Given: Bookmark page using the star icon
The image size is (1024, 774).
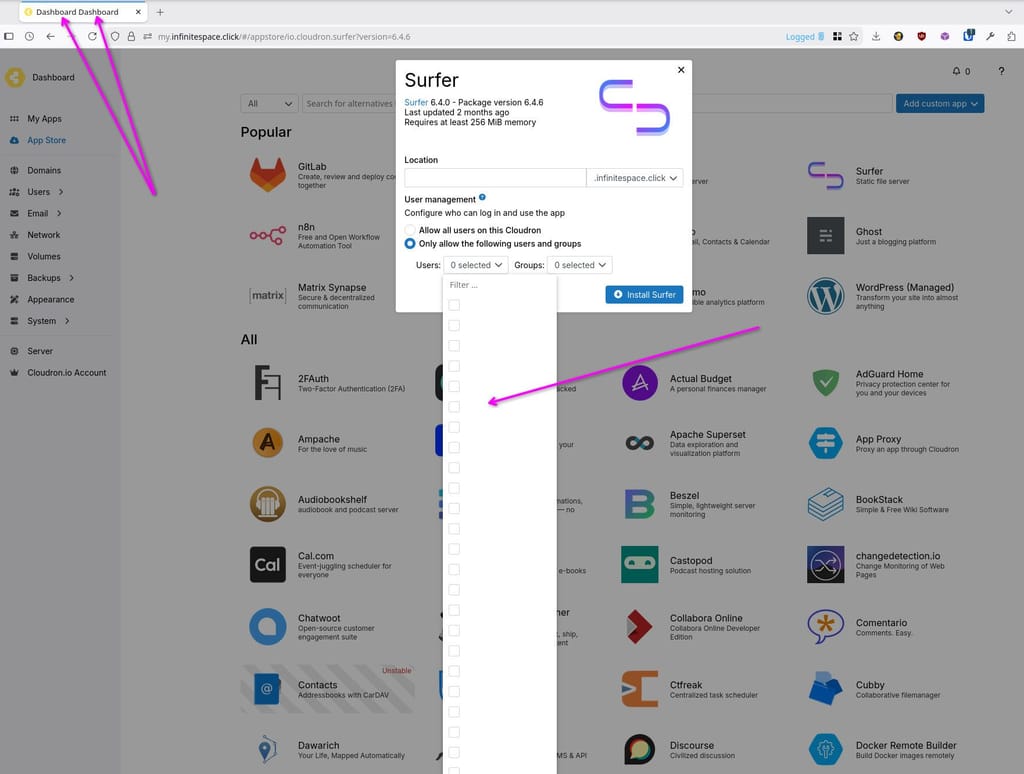Looking at the screenshot, I should click(853, 36).
